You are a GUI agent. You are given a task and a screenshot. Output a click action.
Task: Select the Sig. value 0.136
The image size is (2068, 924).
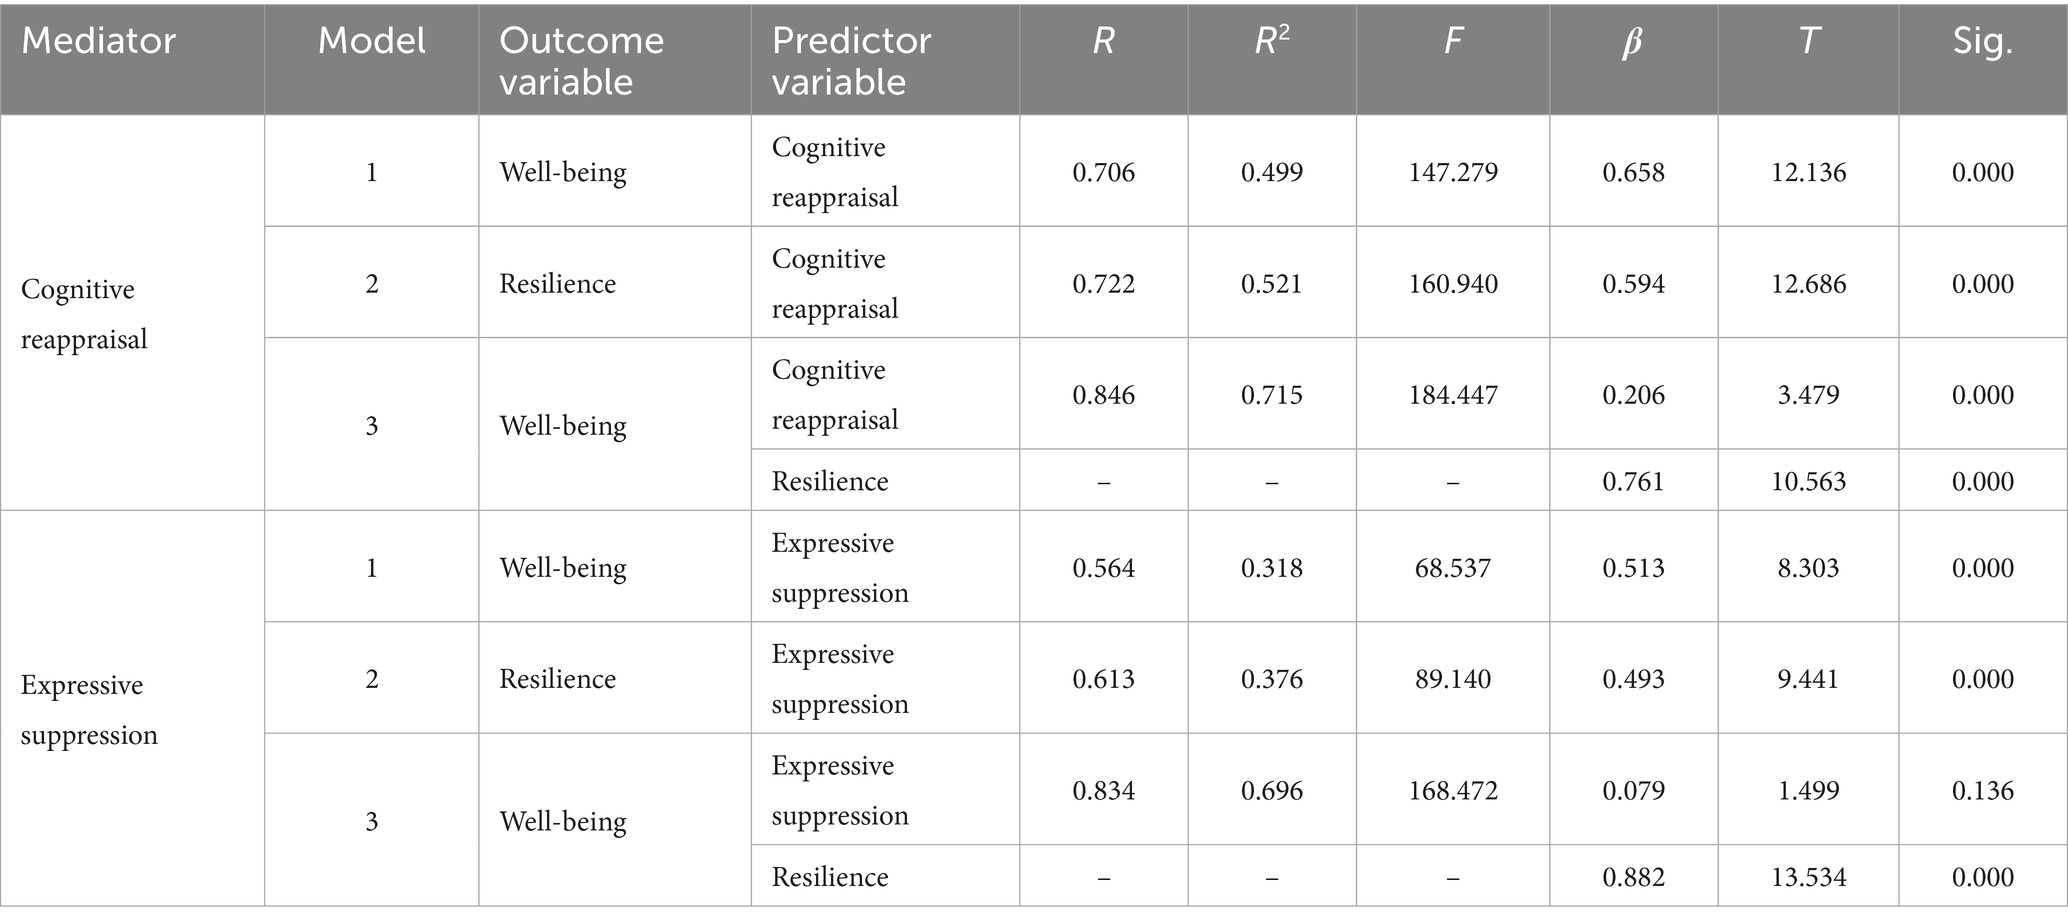[1982, 791]
